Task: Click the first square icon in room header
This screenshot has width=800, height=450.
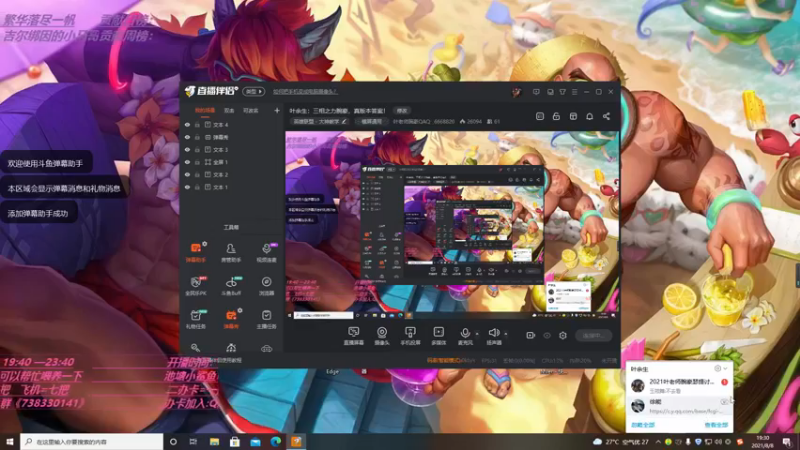Action: click(540, 116)
